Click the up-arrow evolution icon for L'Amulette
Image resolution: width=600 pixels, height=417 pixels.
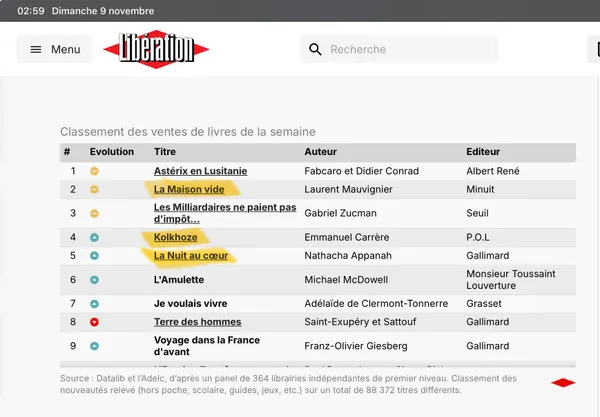point(94,280)
